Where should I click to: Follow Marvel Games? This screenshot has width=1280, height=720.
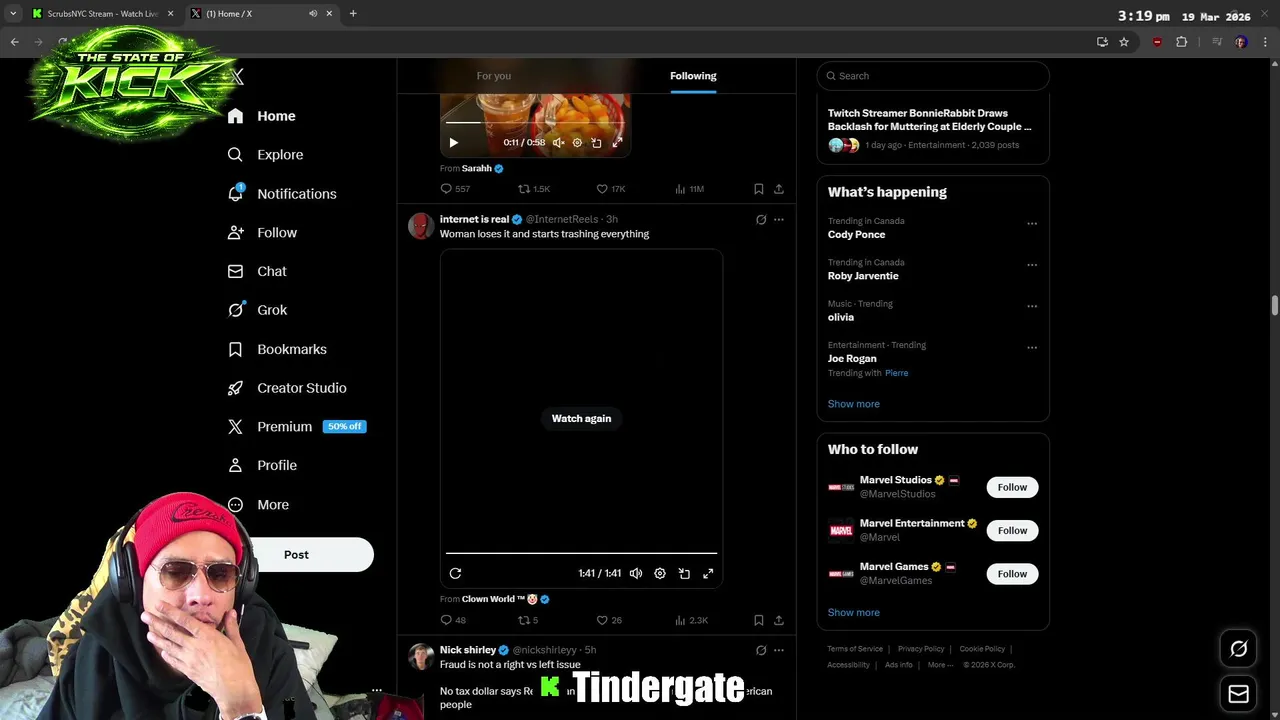[1012, 574]
